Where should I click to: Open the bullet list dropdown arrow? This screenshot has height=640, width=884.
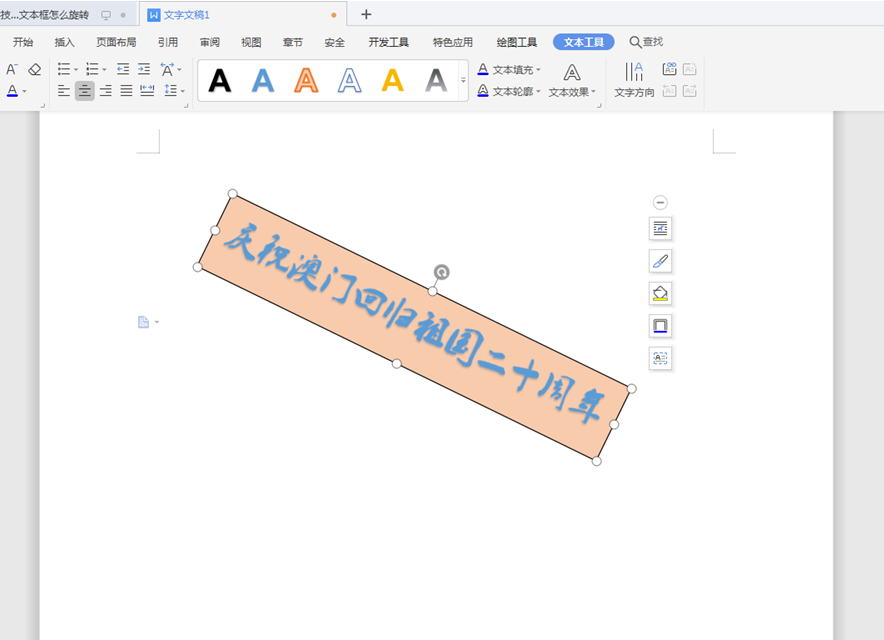[x=77, y=68]
